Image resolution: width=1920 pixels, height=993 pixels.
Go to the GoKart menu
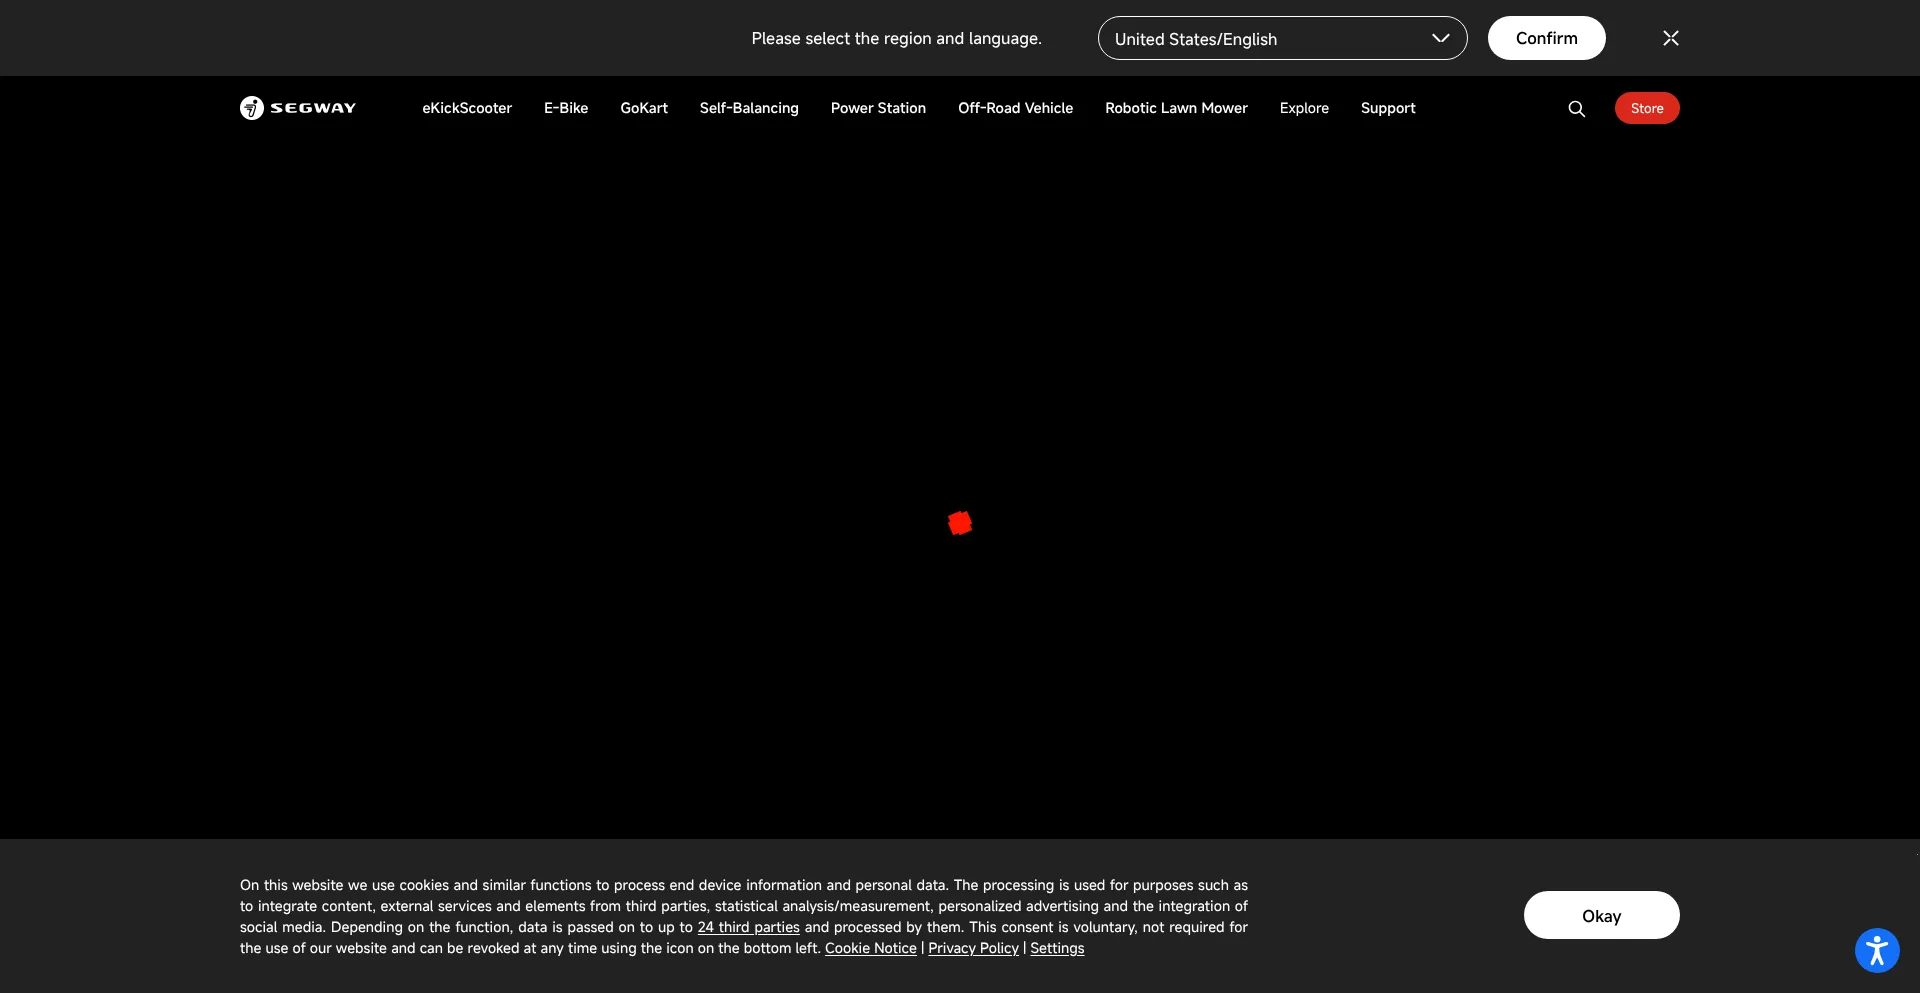[x=644, y=108]
